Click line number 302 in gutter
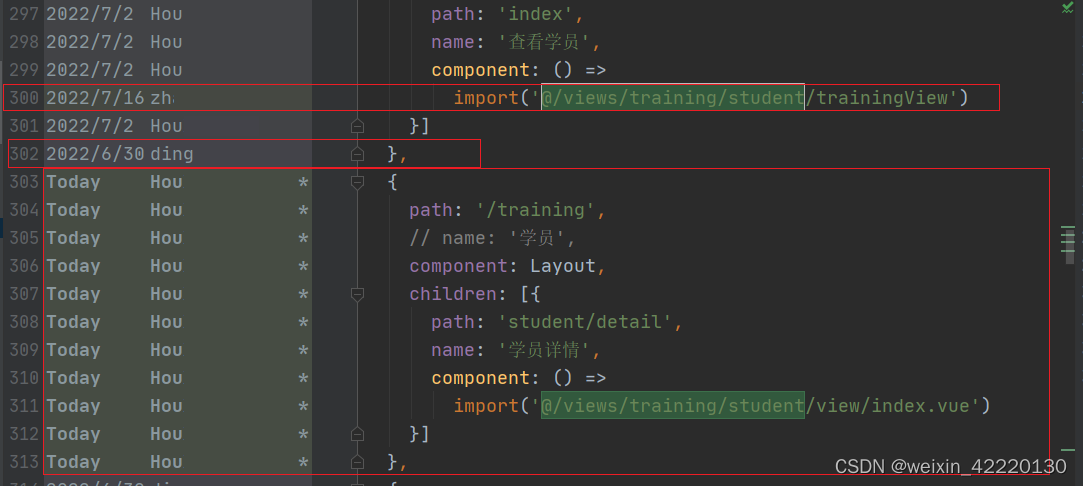 coord(24,154)
